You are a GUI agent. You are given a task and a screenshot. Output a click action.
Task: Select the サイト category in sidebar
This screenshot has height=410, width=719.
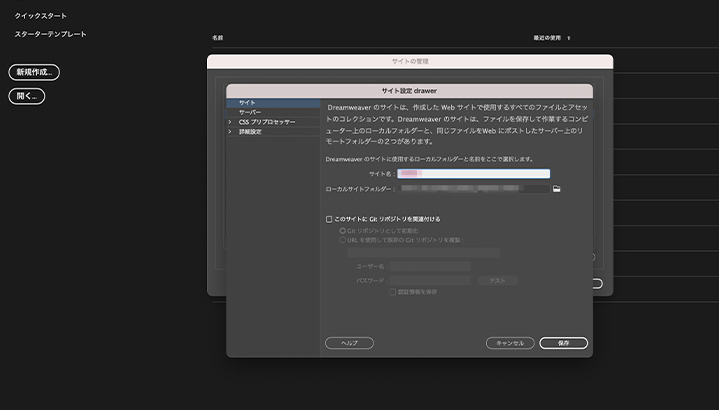[247, 103]
